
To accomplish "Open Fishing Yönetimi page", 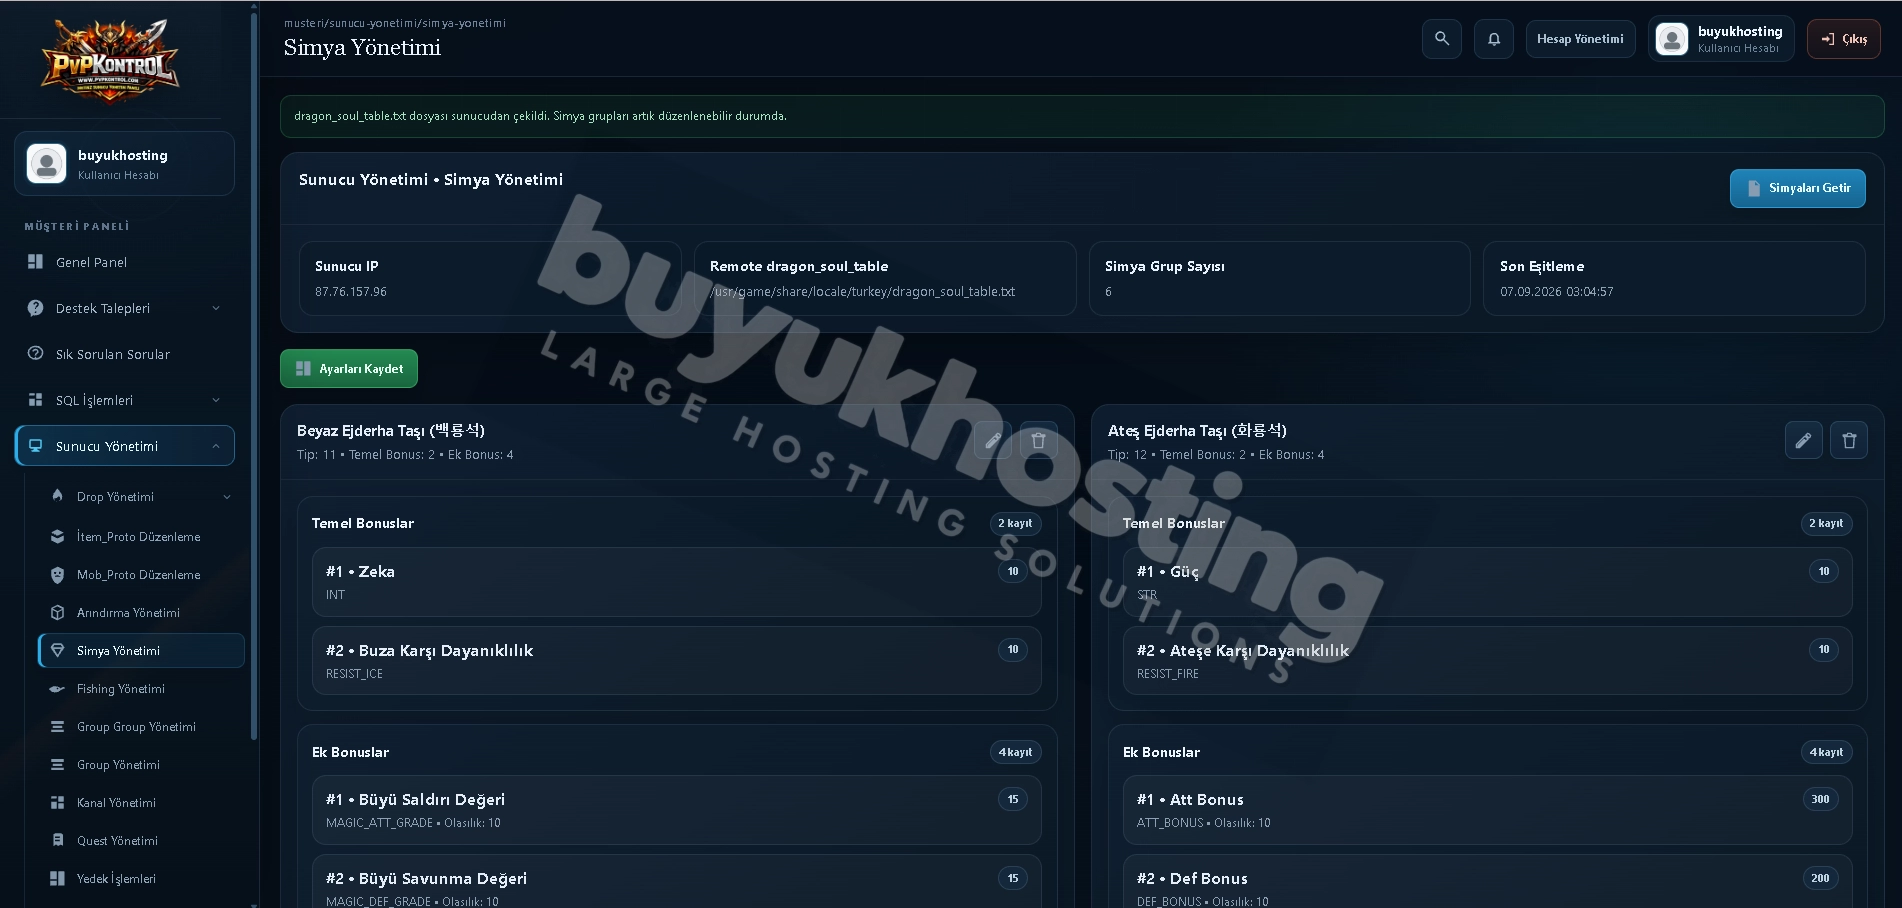I will point(141,689).
